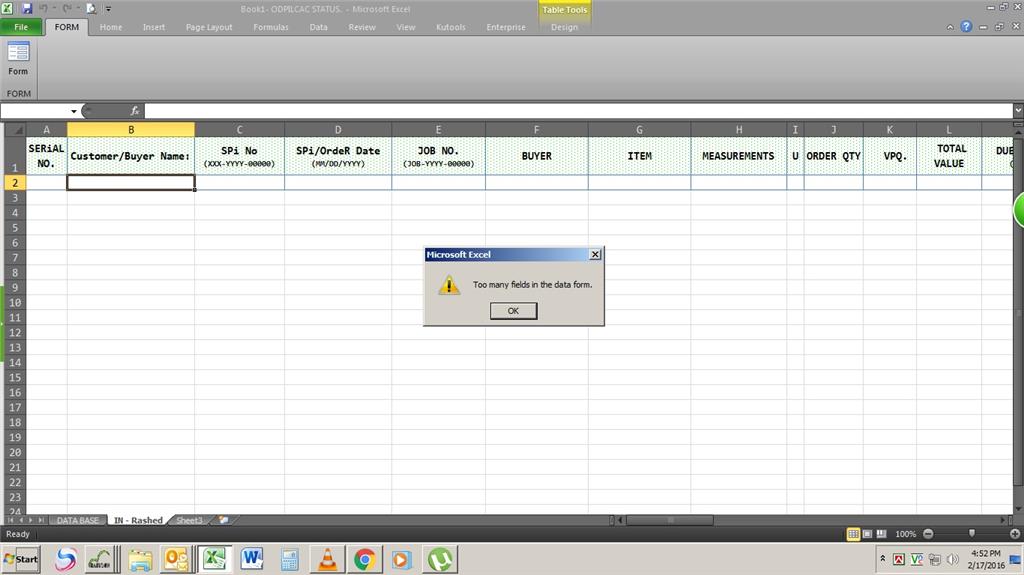Open the File menu tab
Viewport: 1024px width, 575px height.
(21, 27)
